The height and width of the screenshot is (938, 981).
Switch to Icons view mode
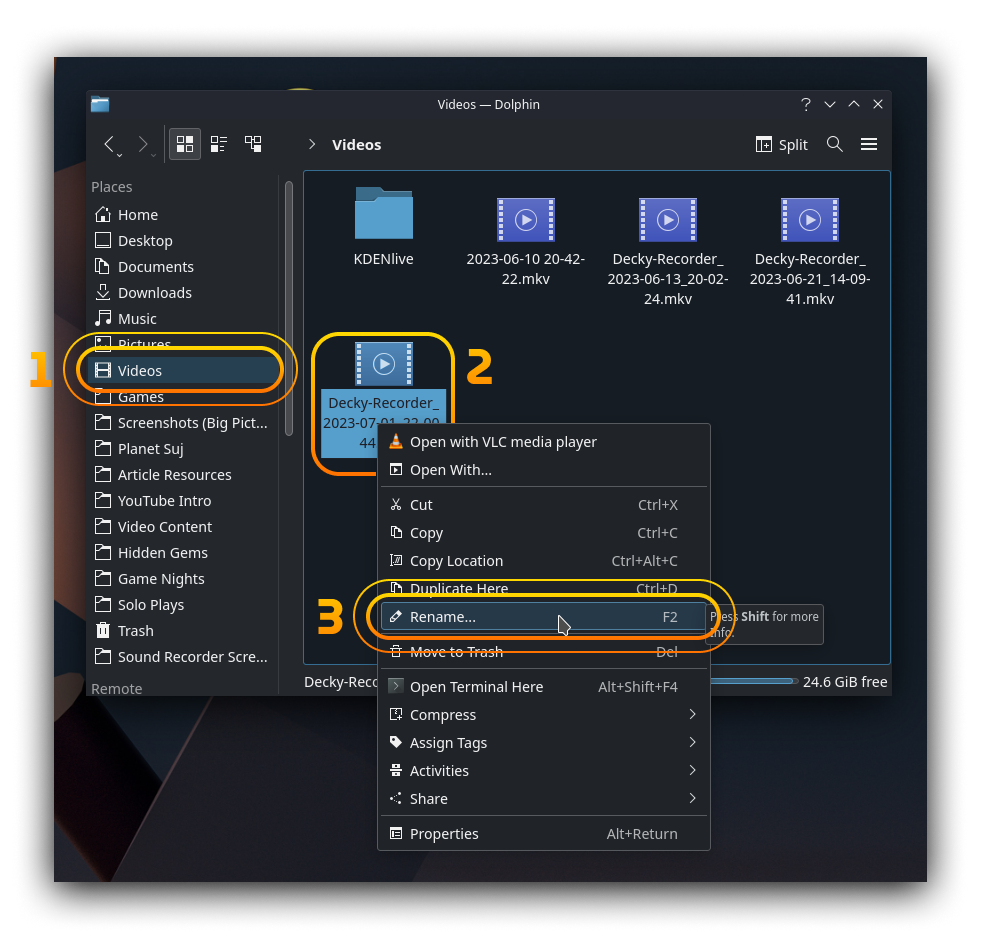tap(185, 145)
